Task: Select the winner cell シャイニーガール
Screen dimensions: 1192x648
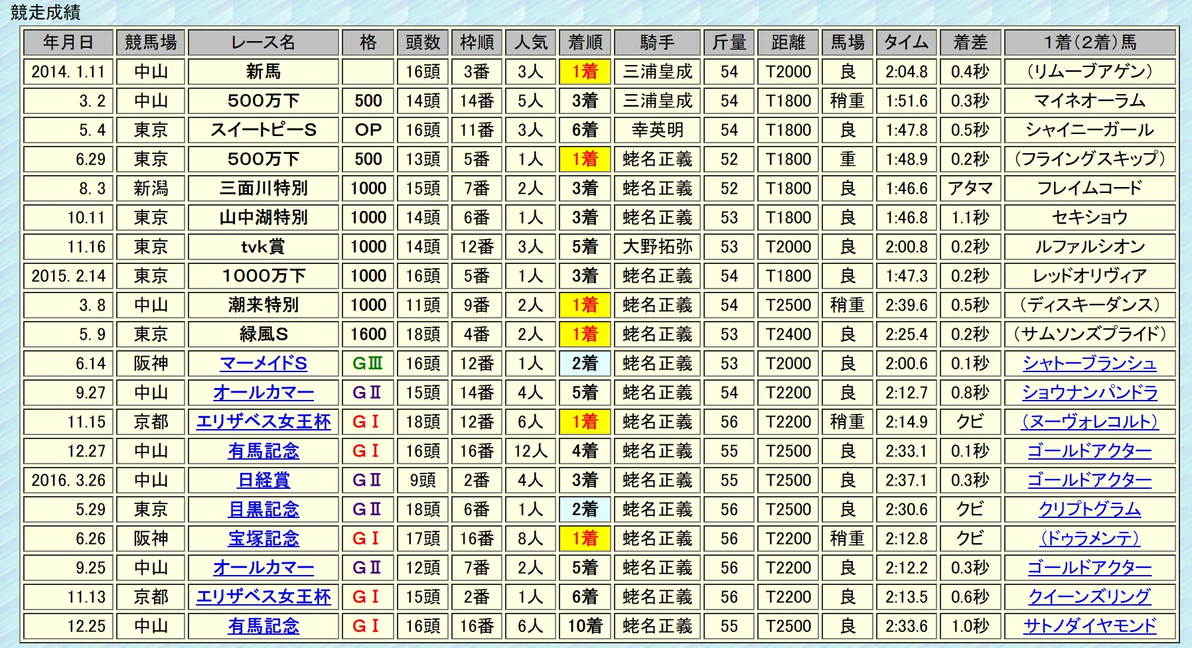Action: 1089,130
